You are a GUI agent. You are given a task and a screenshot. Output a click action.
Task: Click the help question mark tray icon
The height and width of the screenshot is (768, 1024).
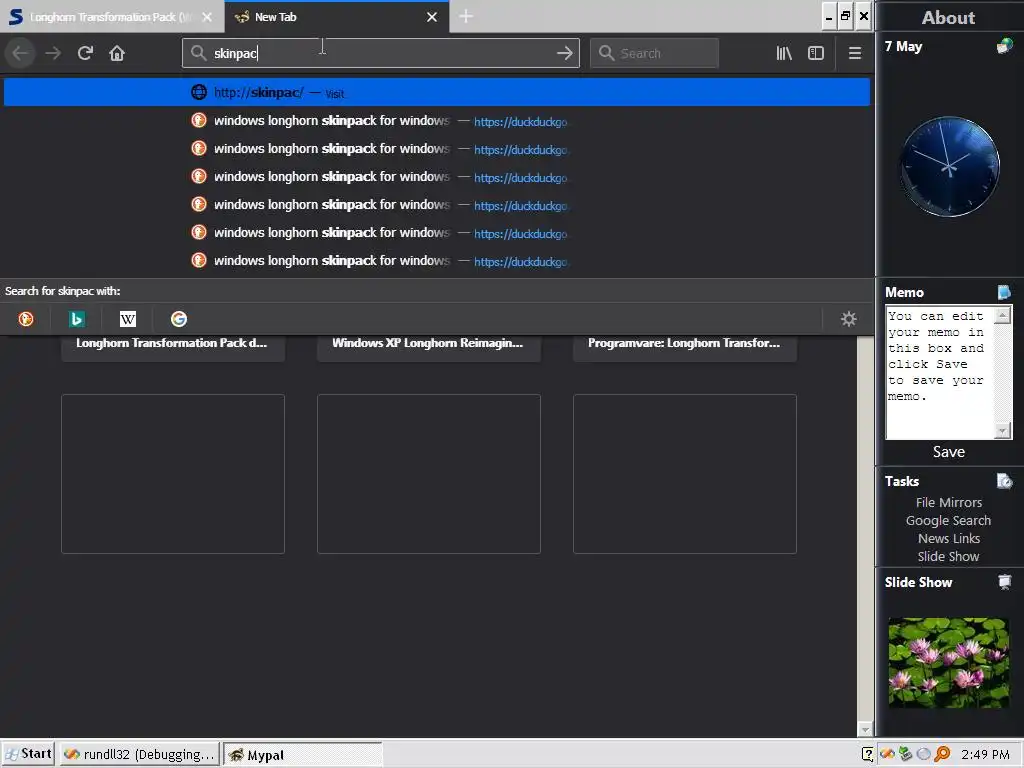pos(867,754)
